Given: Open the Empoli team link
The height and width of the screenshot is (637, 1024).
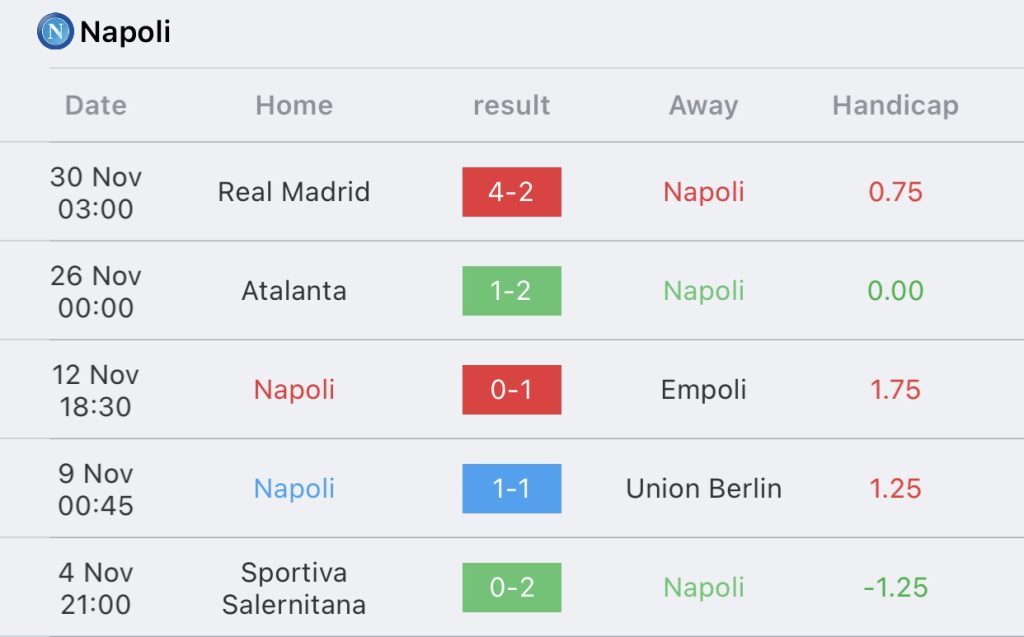Looking at the screenshot, I should 703,390.
